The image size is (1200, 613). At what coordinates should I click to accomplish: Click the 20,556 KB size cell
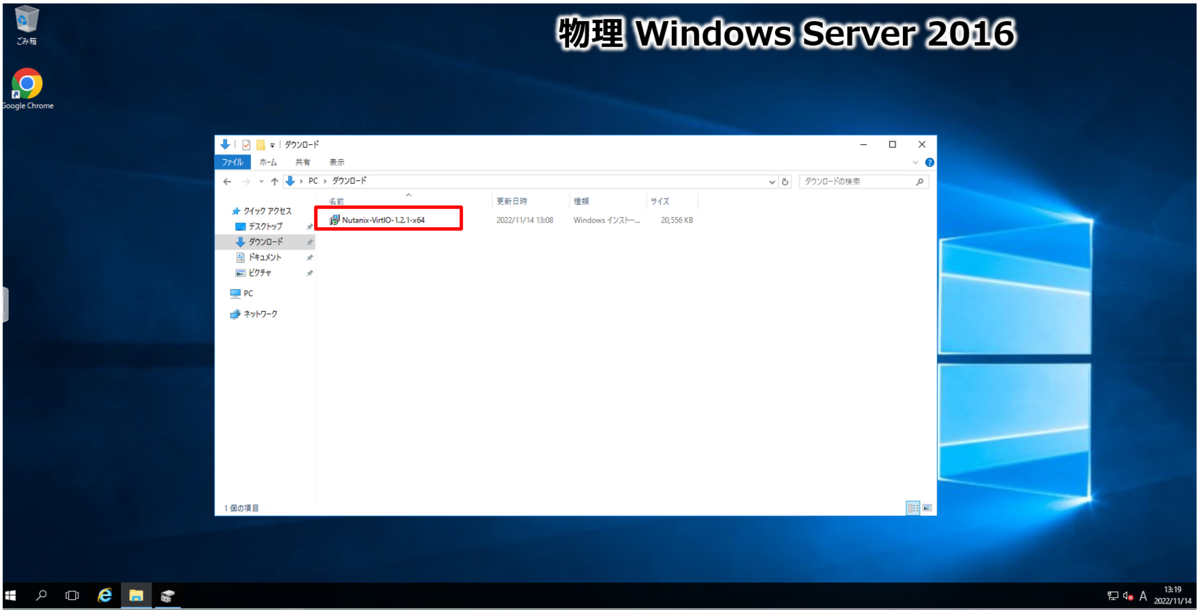[x=677, y=220]
